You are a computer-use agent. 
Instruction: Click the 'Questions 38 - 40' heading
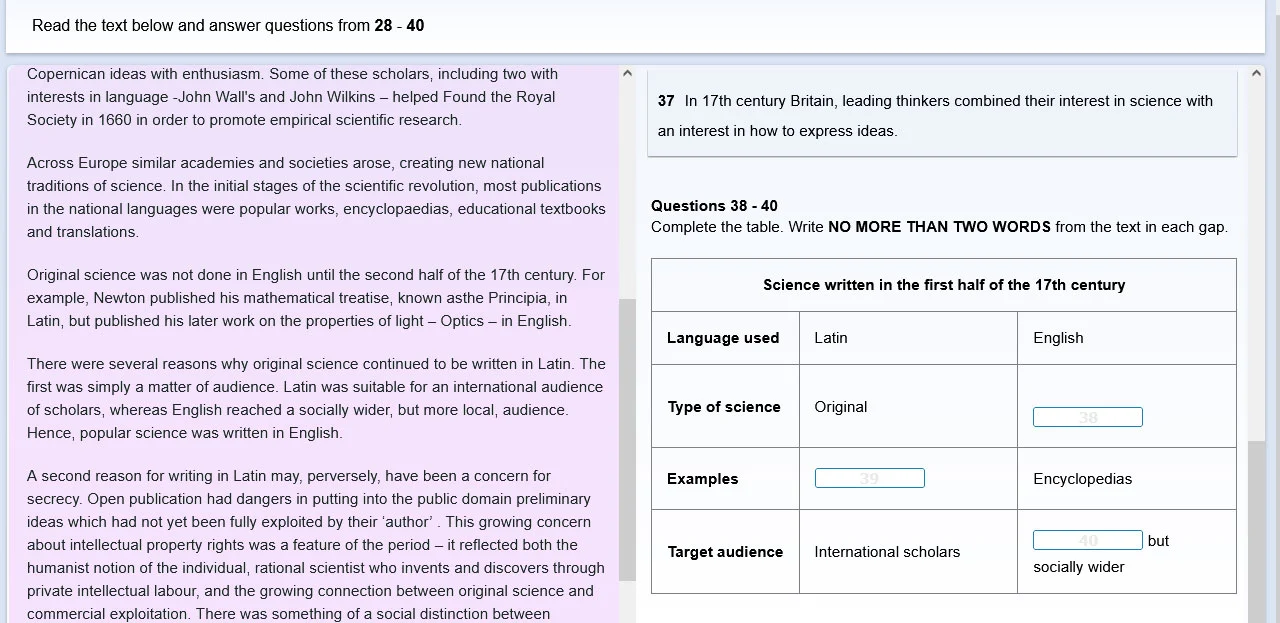(x=714, y=206)
